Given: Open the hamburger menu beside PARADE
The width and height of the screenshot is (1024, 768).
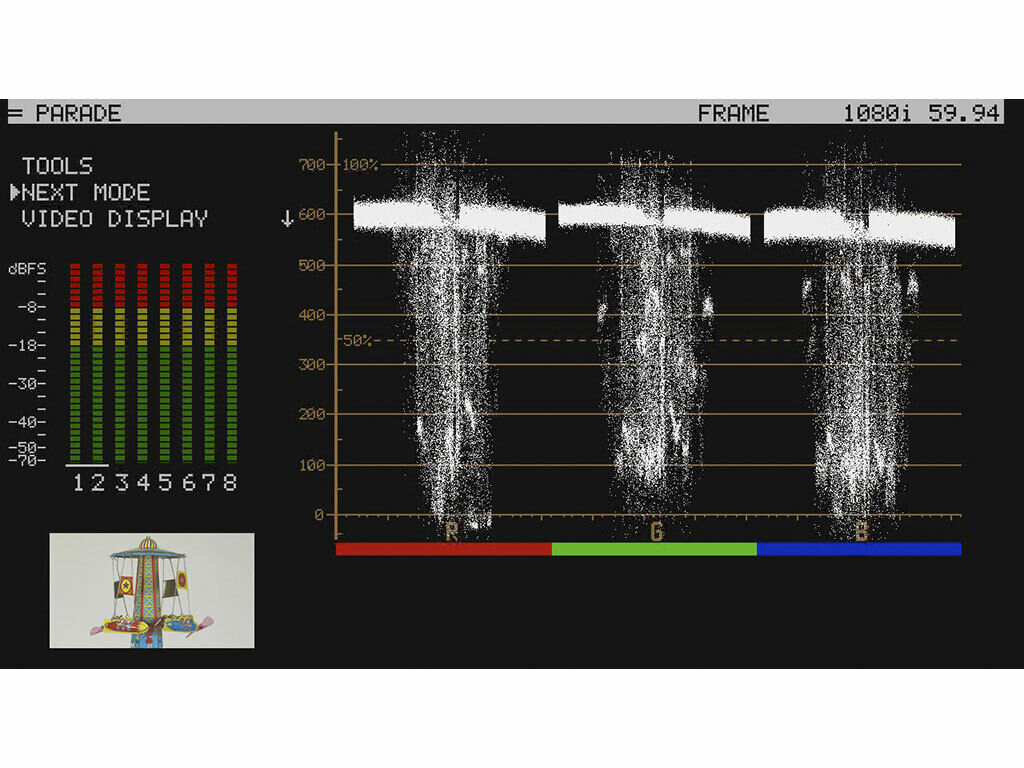Looking at the screenshot, I should coord(14,112).
